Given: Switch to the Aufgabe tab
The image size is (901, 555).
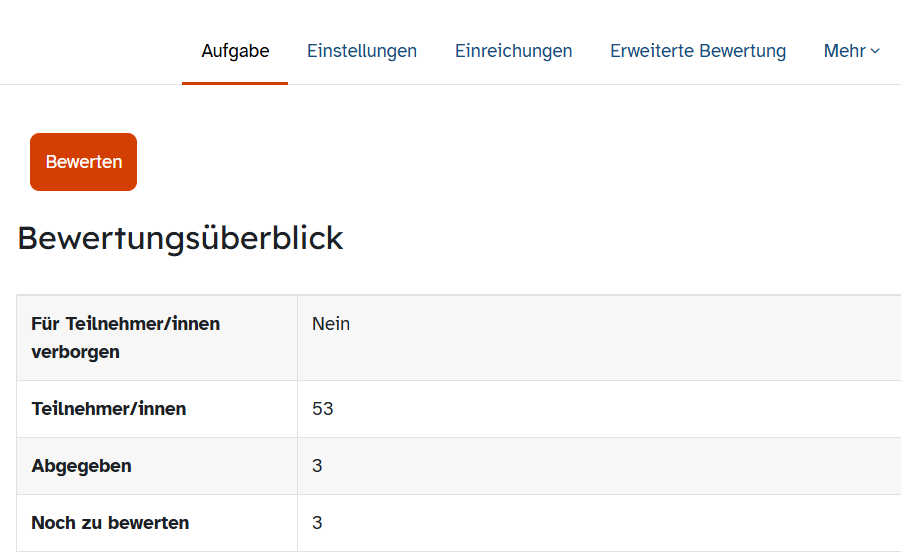Looking at the screenshot, I should pyautogui.click(x=235, y=51).
